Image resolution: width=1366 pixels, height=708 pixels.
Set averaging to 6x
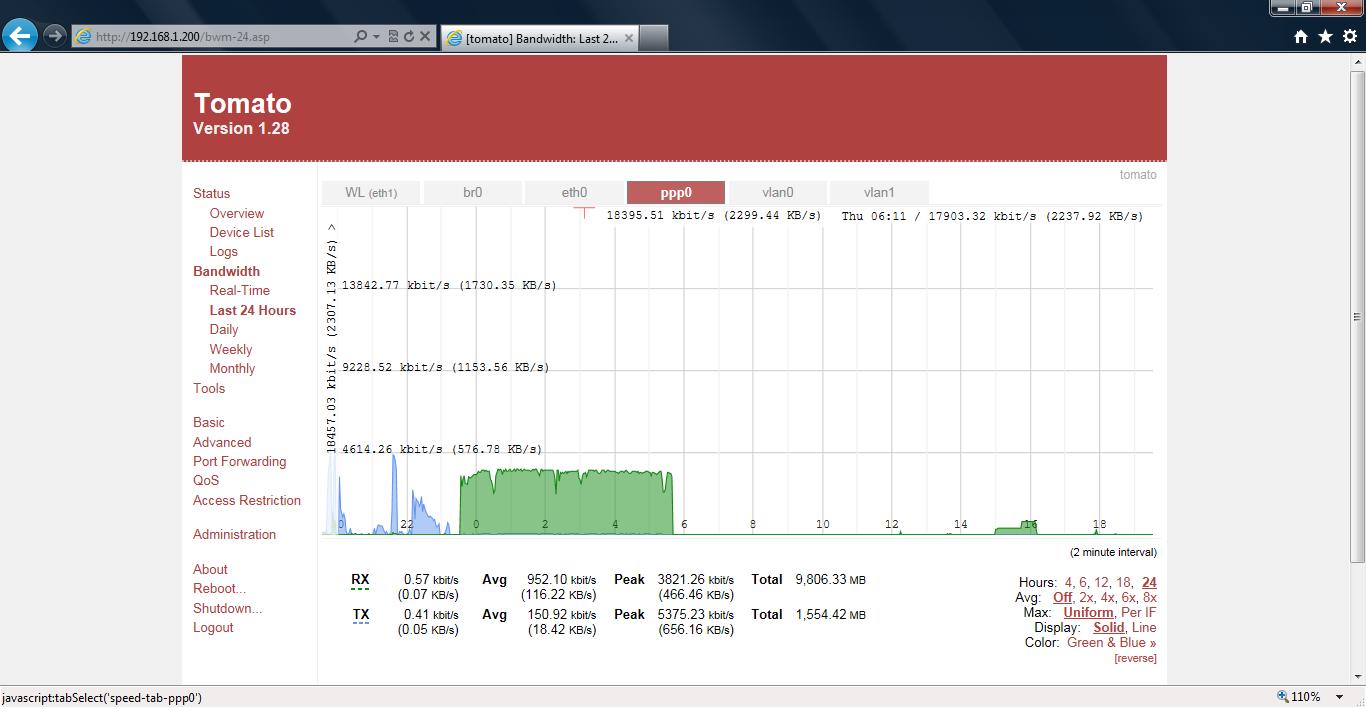coord(1128,597)
